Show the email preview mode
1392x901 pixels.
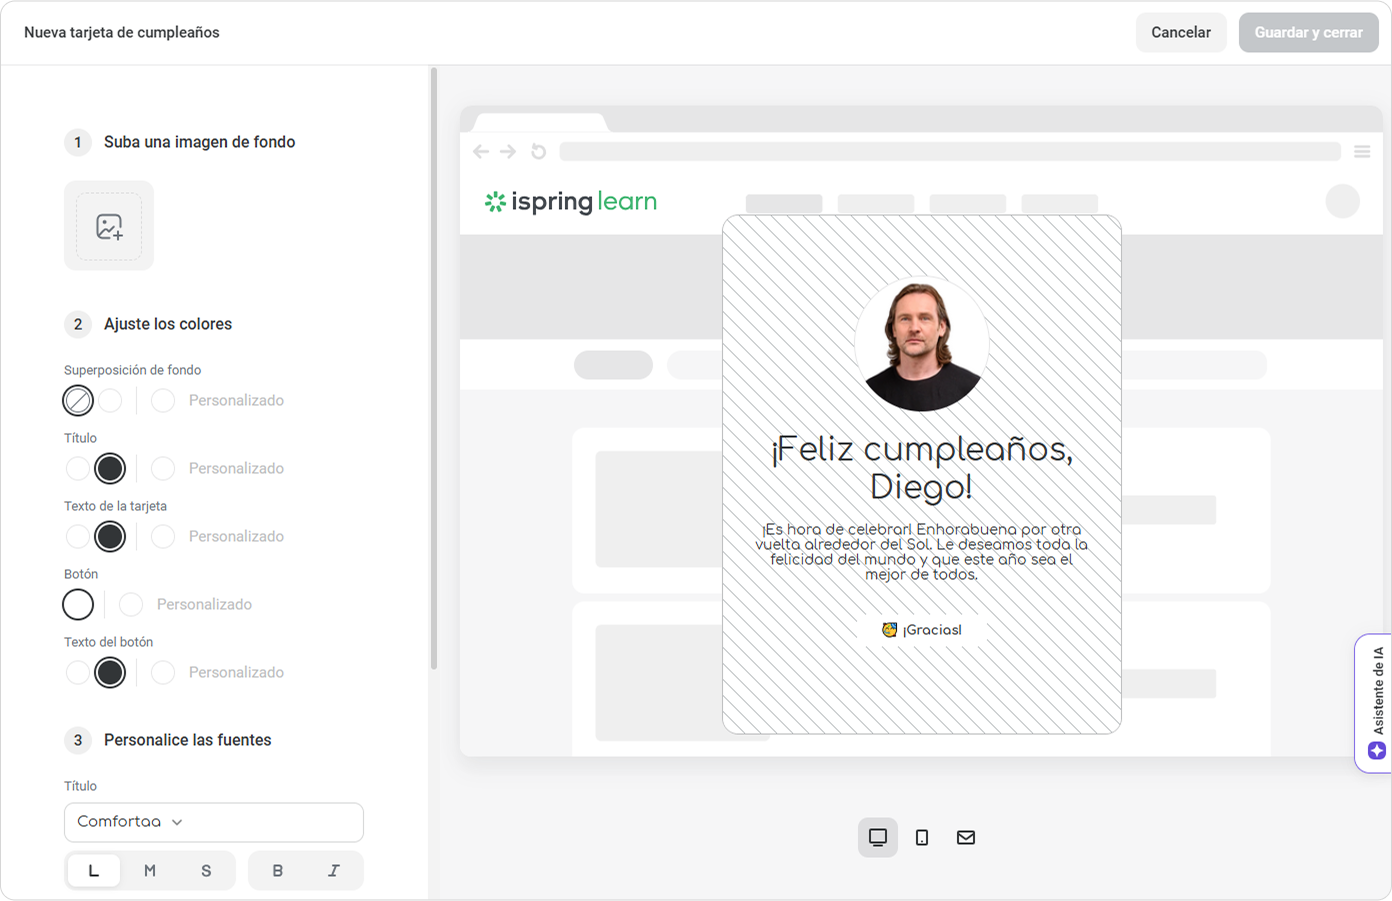coord(966,837)
